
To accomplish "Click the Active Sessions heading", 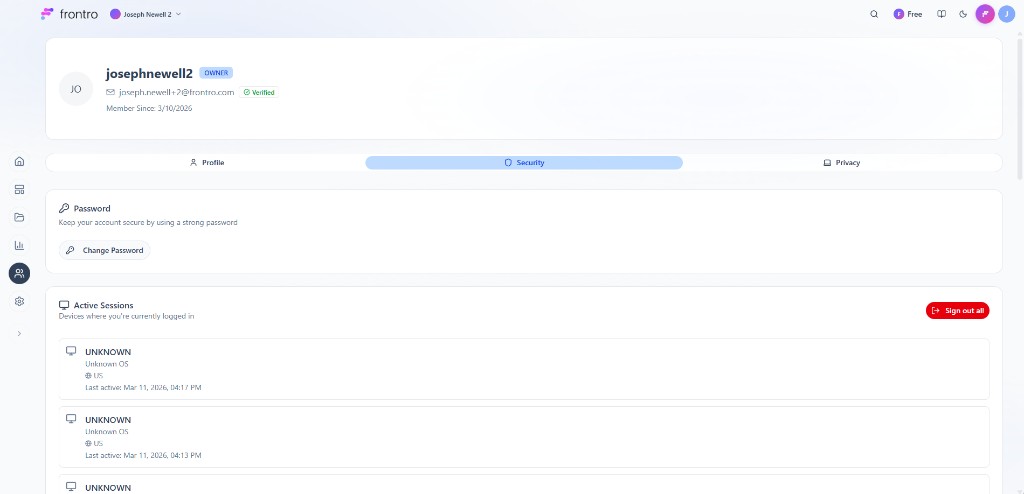I will [103, 305].
